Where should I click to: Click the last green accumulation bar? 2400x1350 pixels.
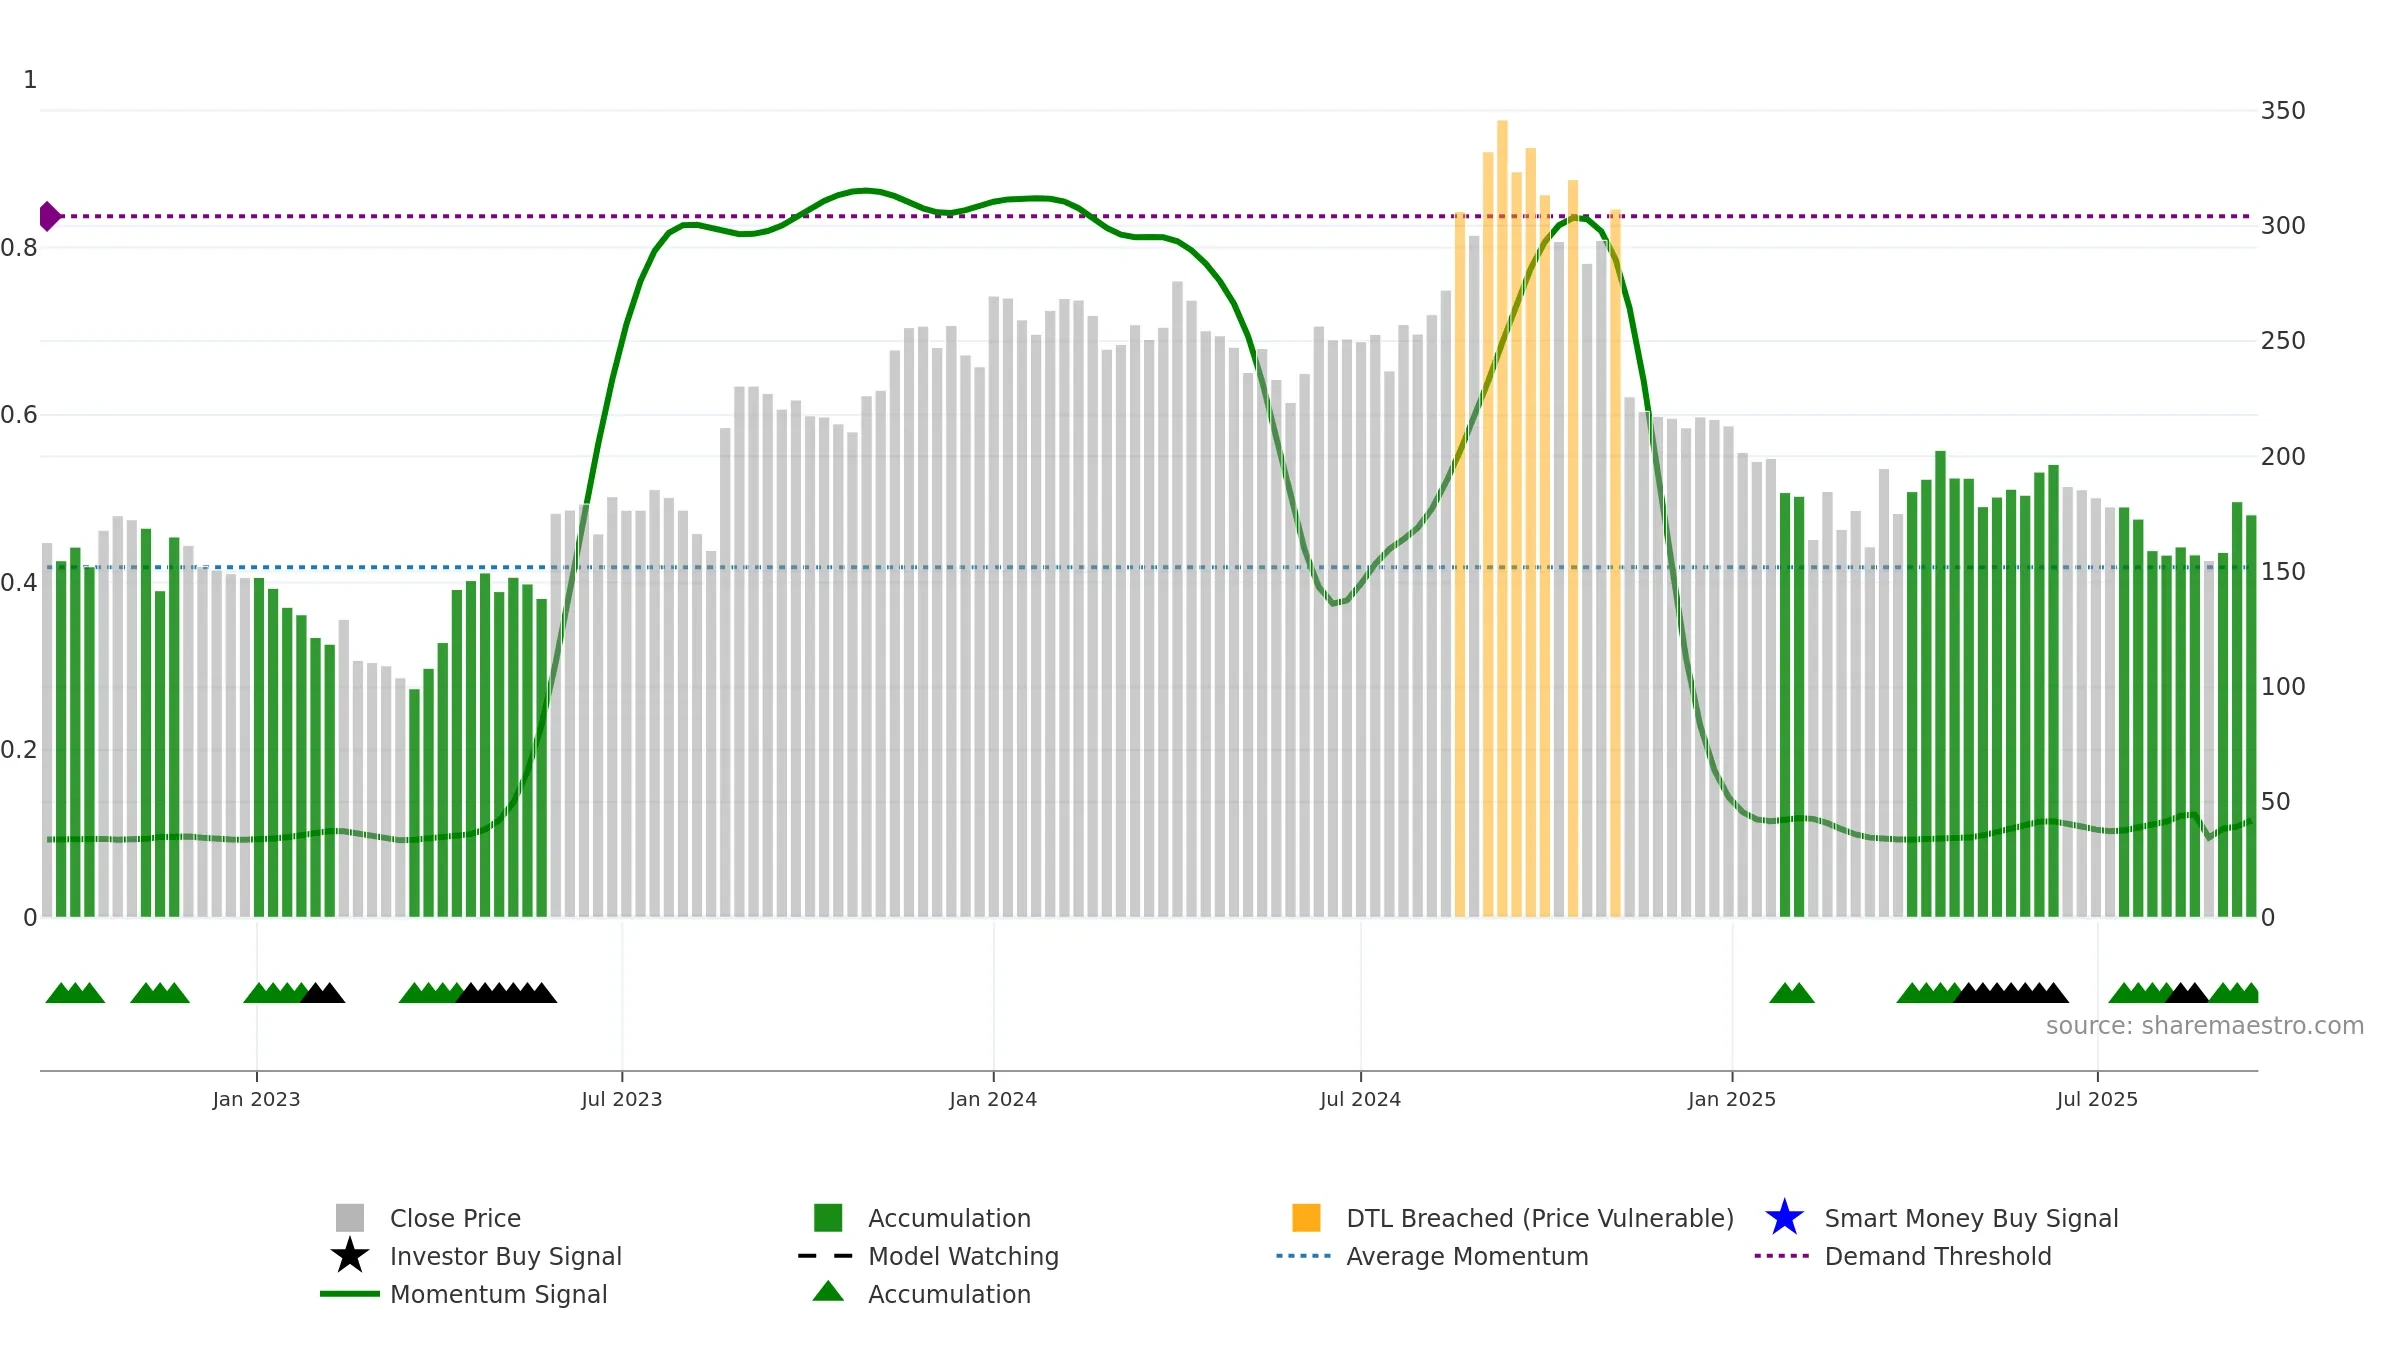[2251, 716]
